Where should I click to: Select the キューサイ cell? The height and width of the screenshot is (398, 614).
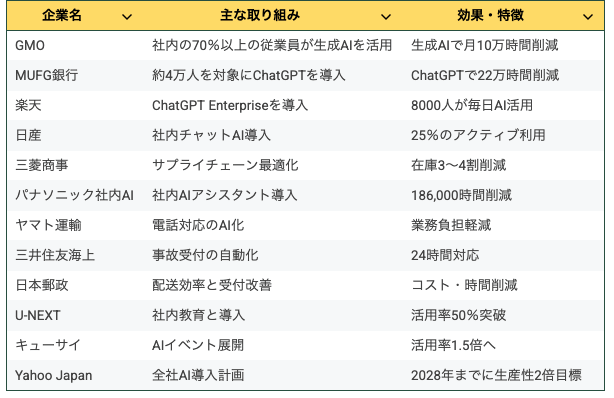coord(48,345)
